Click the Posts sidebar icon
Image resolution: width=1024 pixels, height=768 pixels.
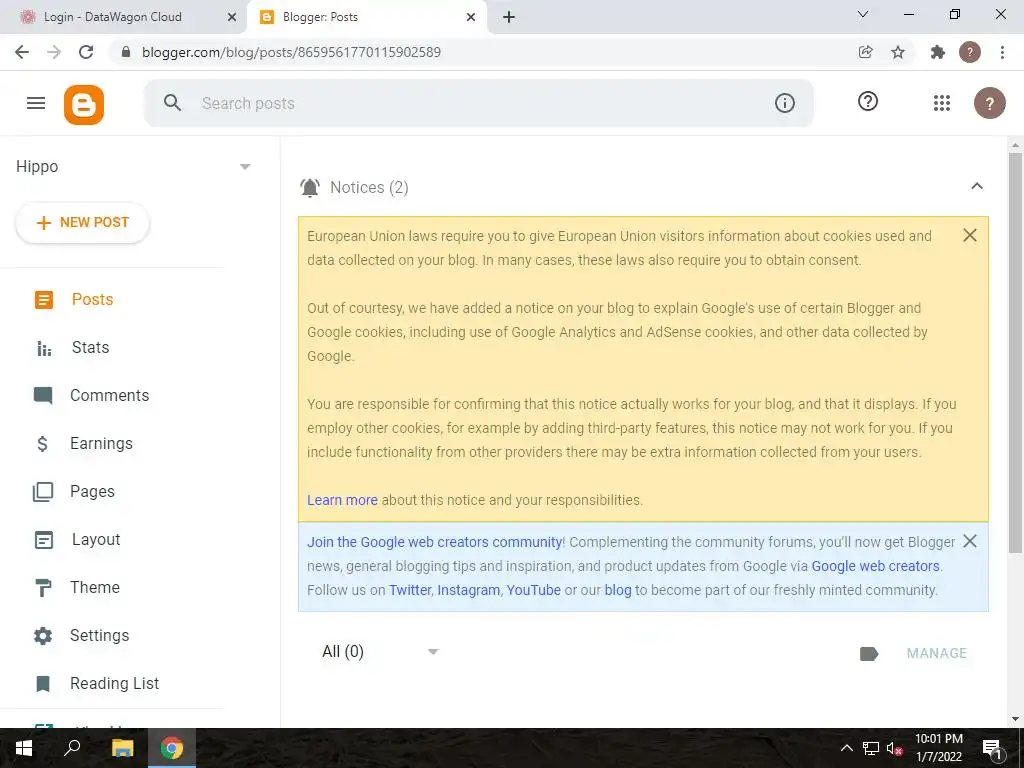(44, 300)
